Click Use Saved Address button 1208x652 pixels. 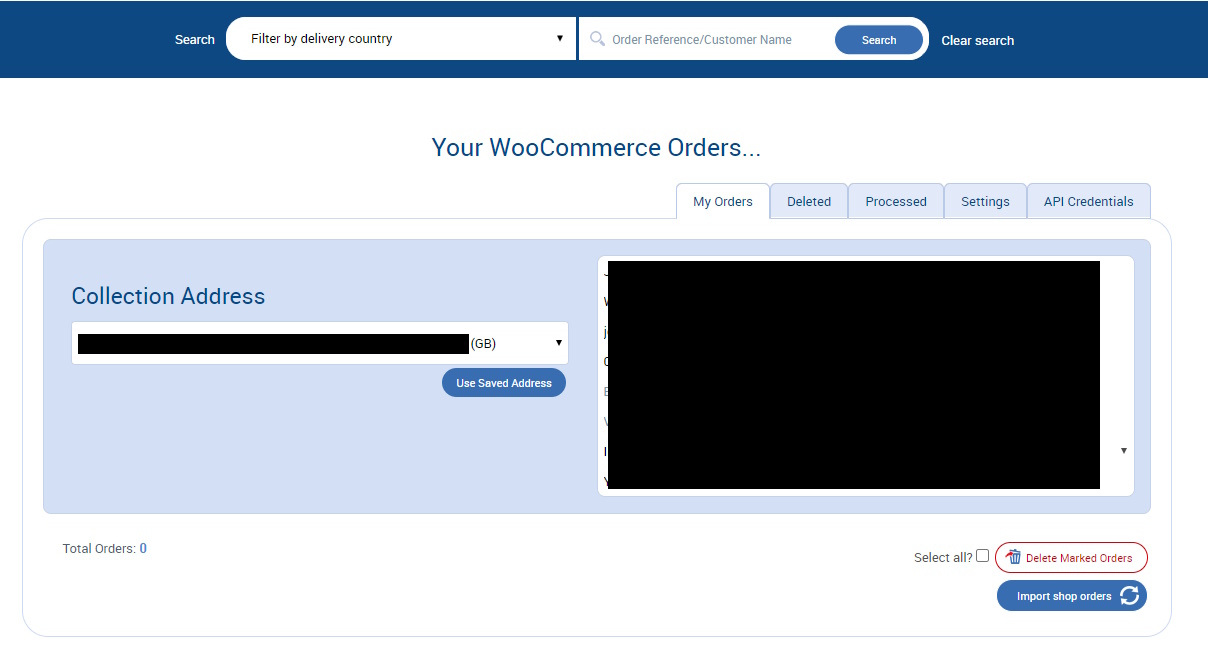(x=504, y=383)
